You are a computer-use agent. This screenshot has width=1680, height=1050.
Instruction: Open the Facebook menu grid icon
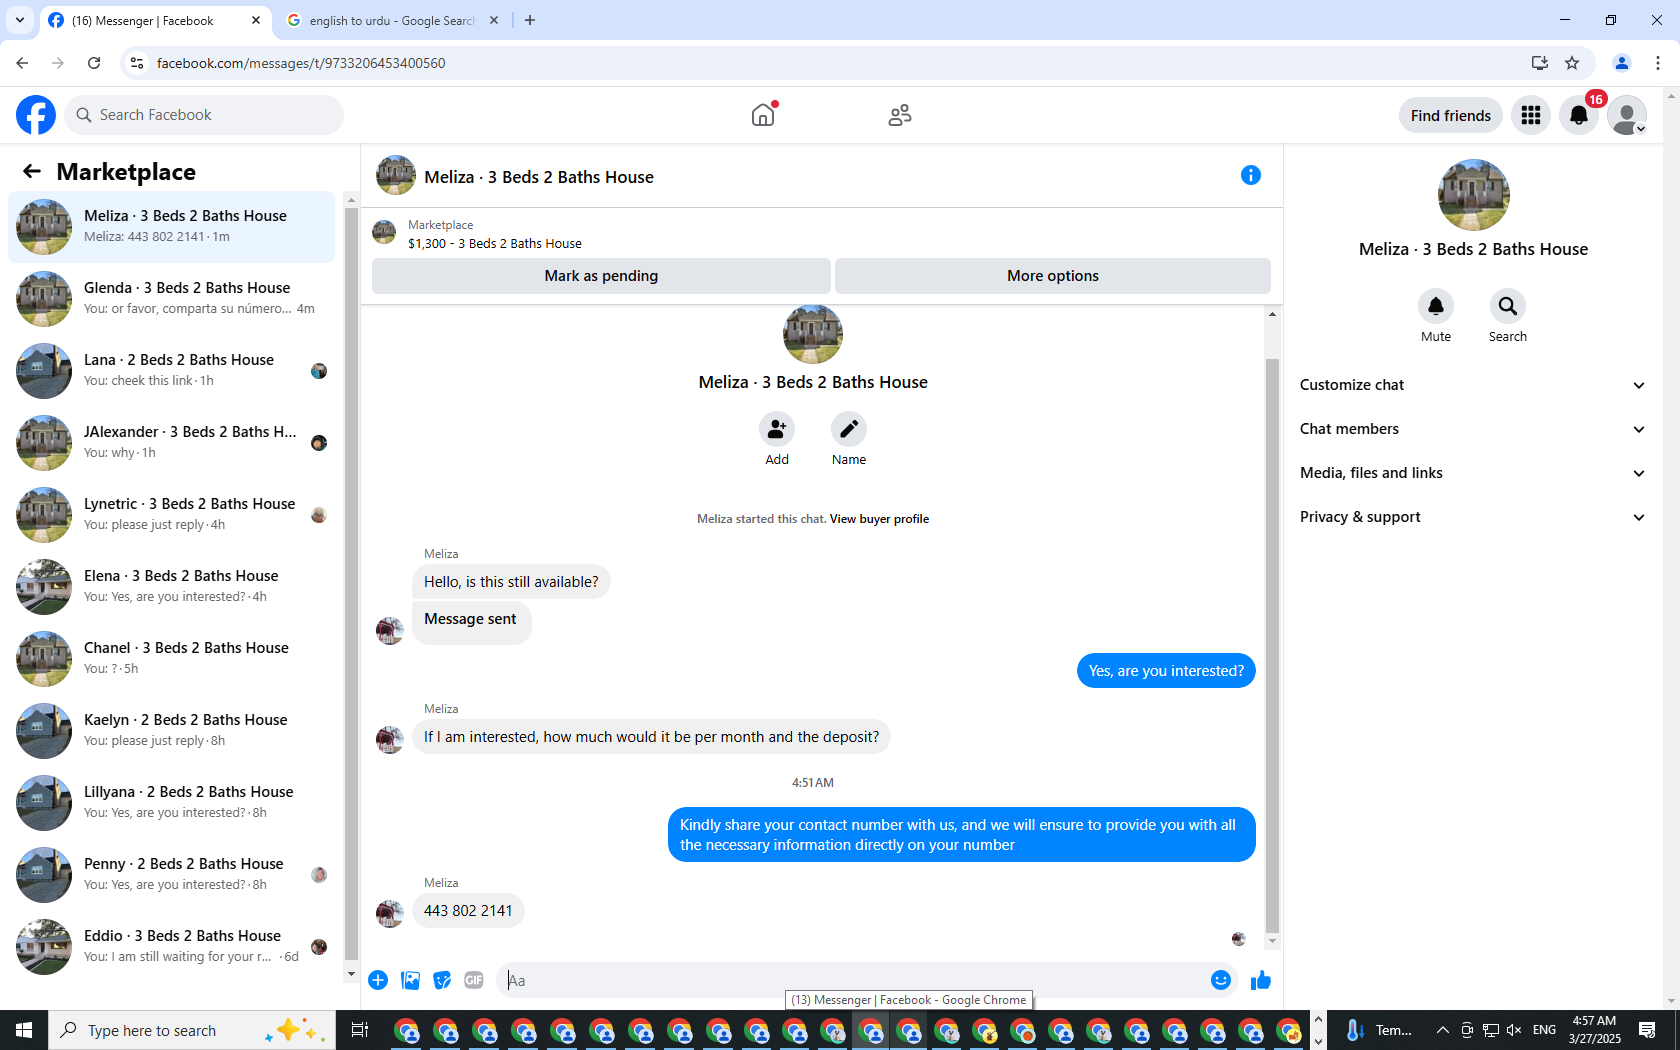click(1531, 115)
